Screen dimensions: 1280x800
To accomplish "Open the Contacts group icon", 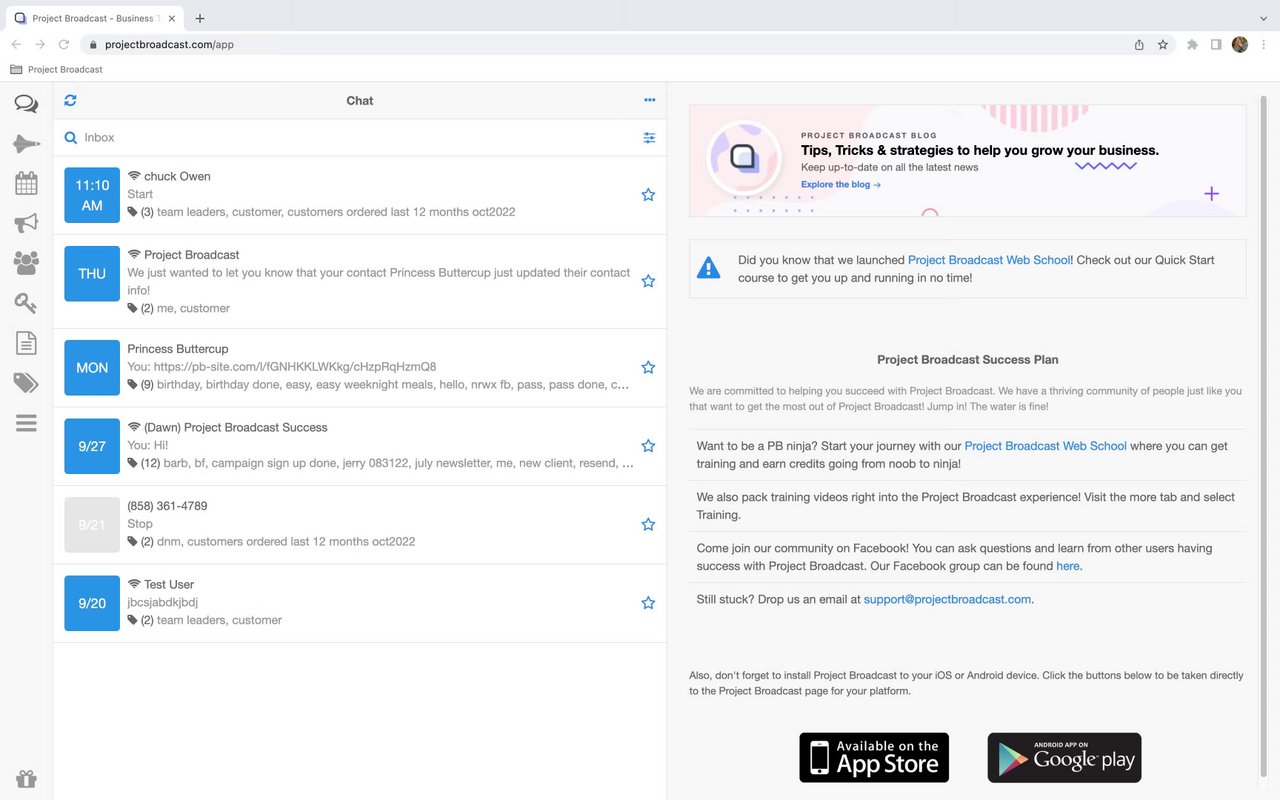I will pos(26,263).
